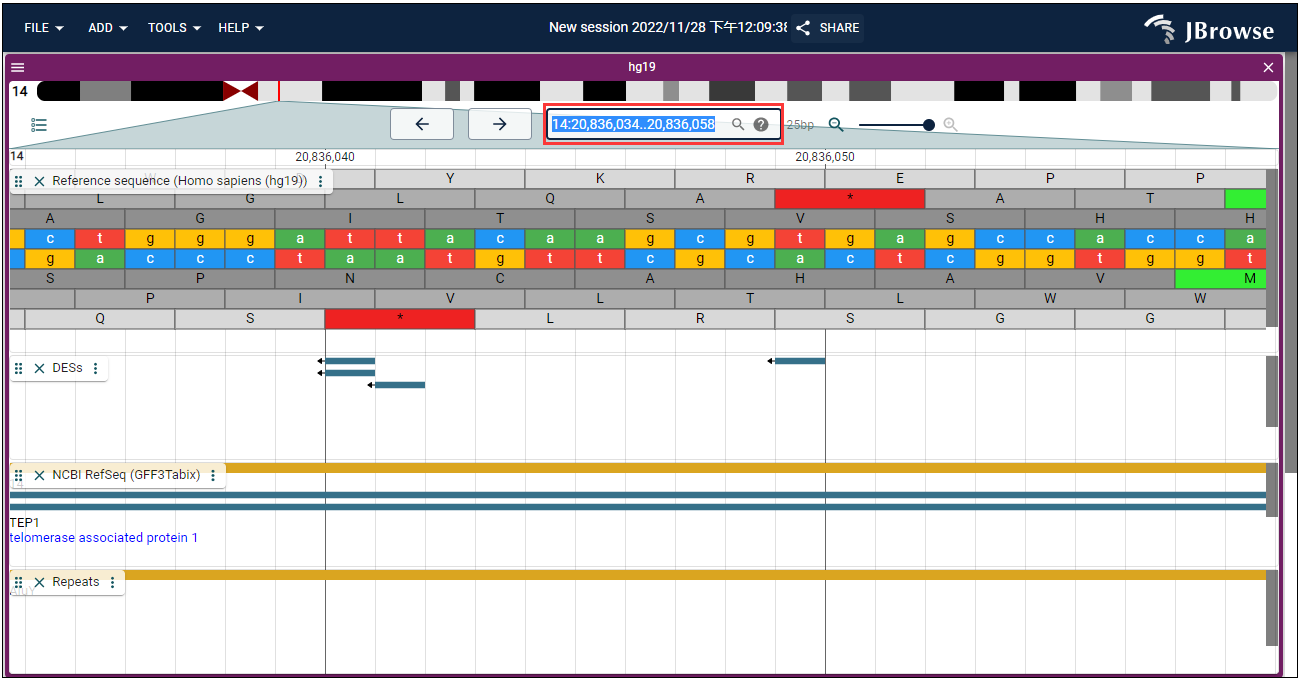Expand the TOOLS dropdown menu
The image size is (1300, 681).
tap(174, 28)
